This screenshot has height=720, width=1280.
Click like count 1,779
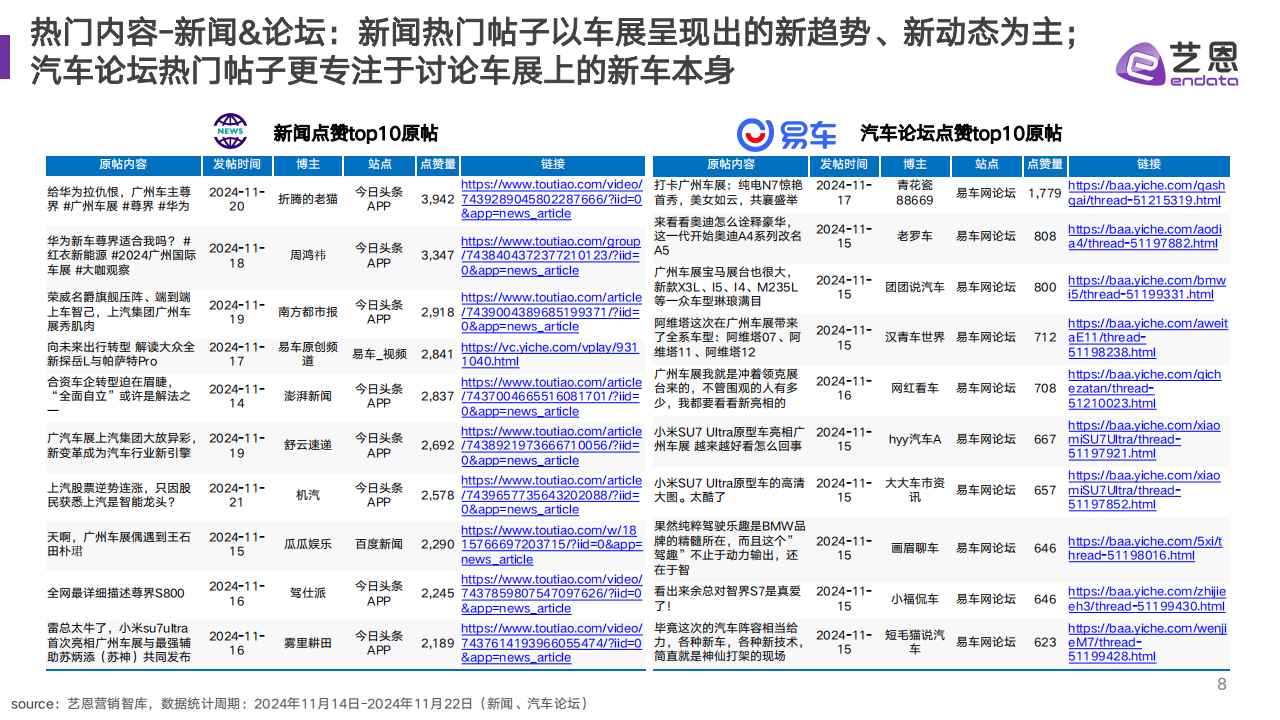point(1044,193)
